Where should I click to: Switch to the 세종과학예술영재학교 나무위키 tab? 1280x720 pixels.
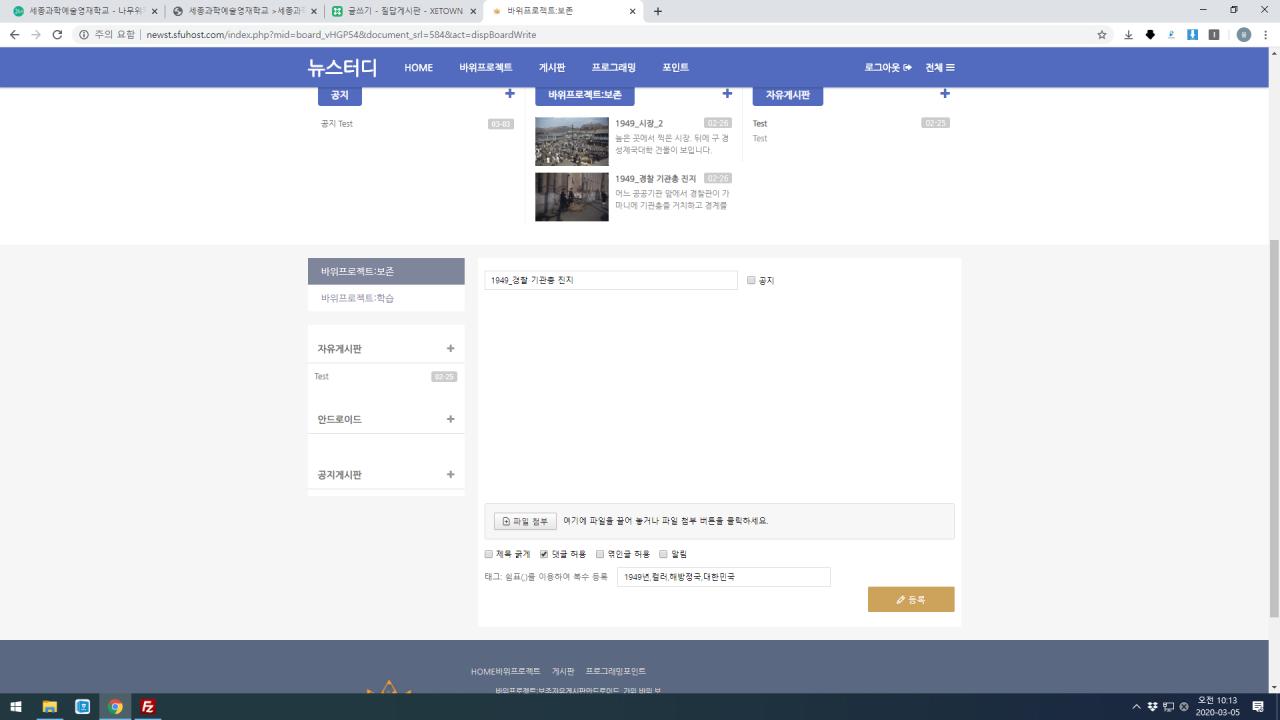(x=82, y=11)
